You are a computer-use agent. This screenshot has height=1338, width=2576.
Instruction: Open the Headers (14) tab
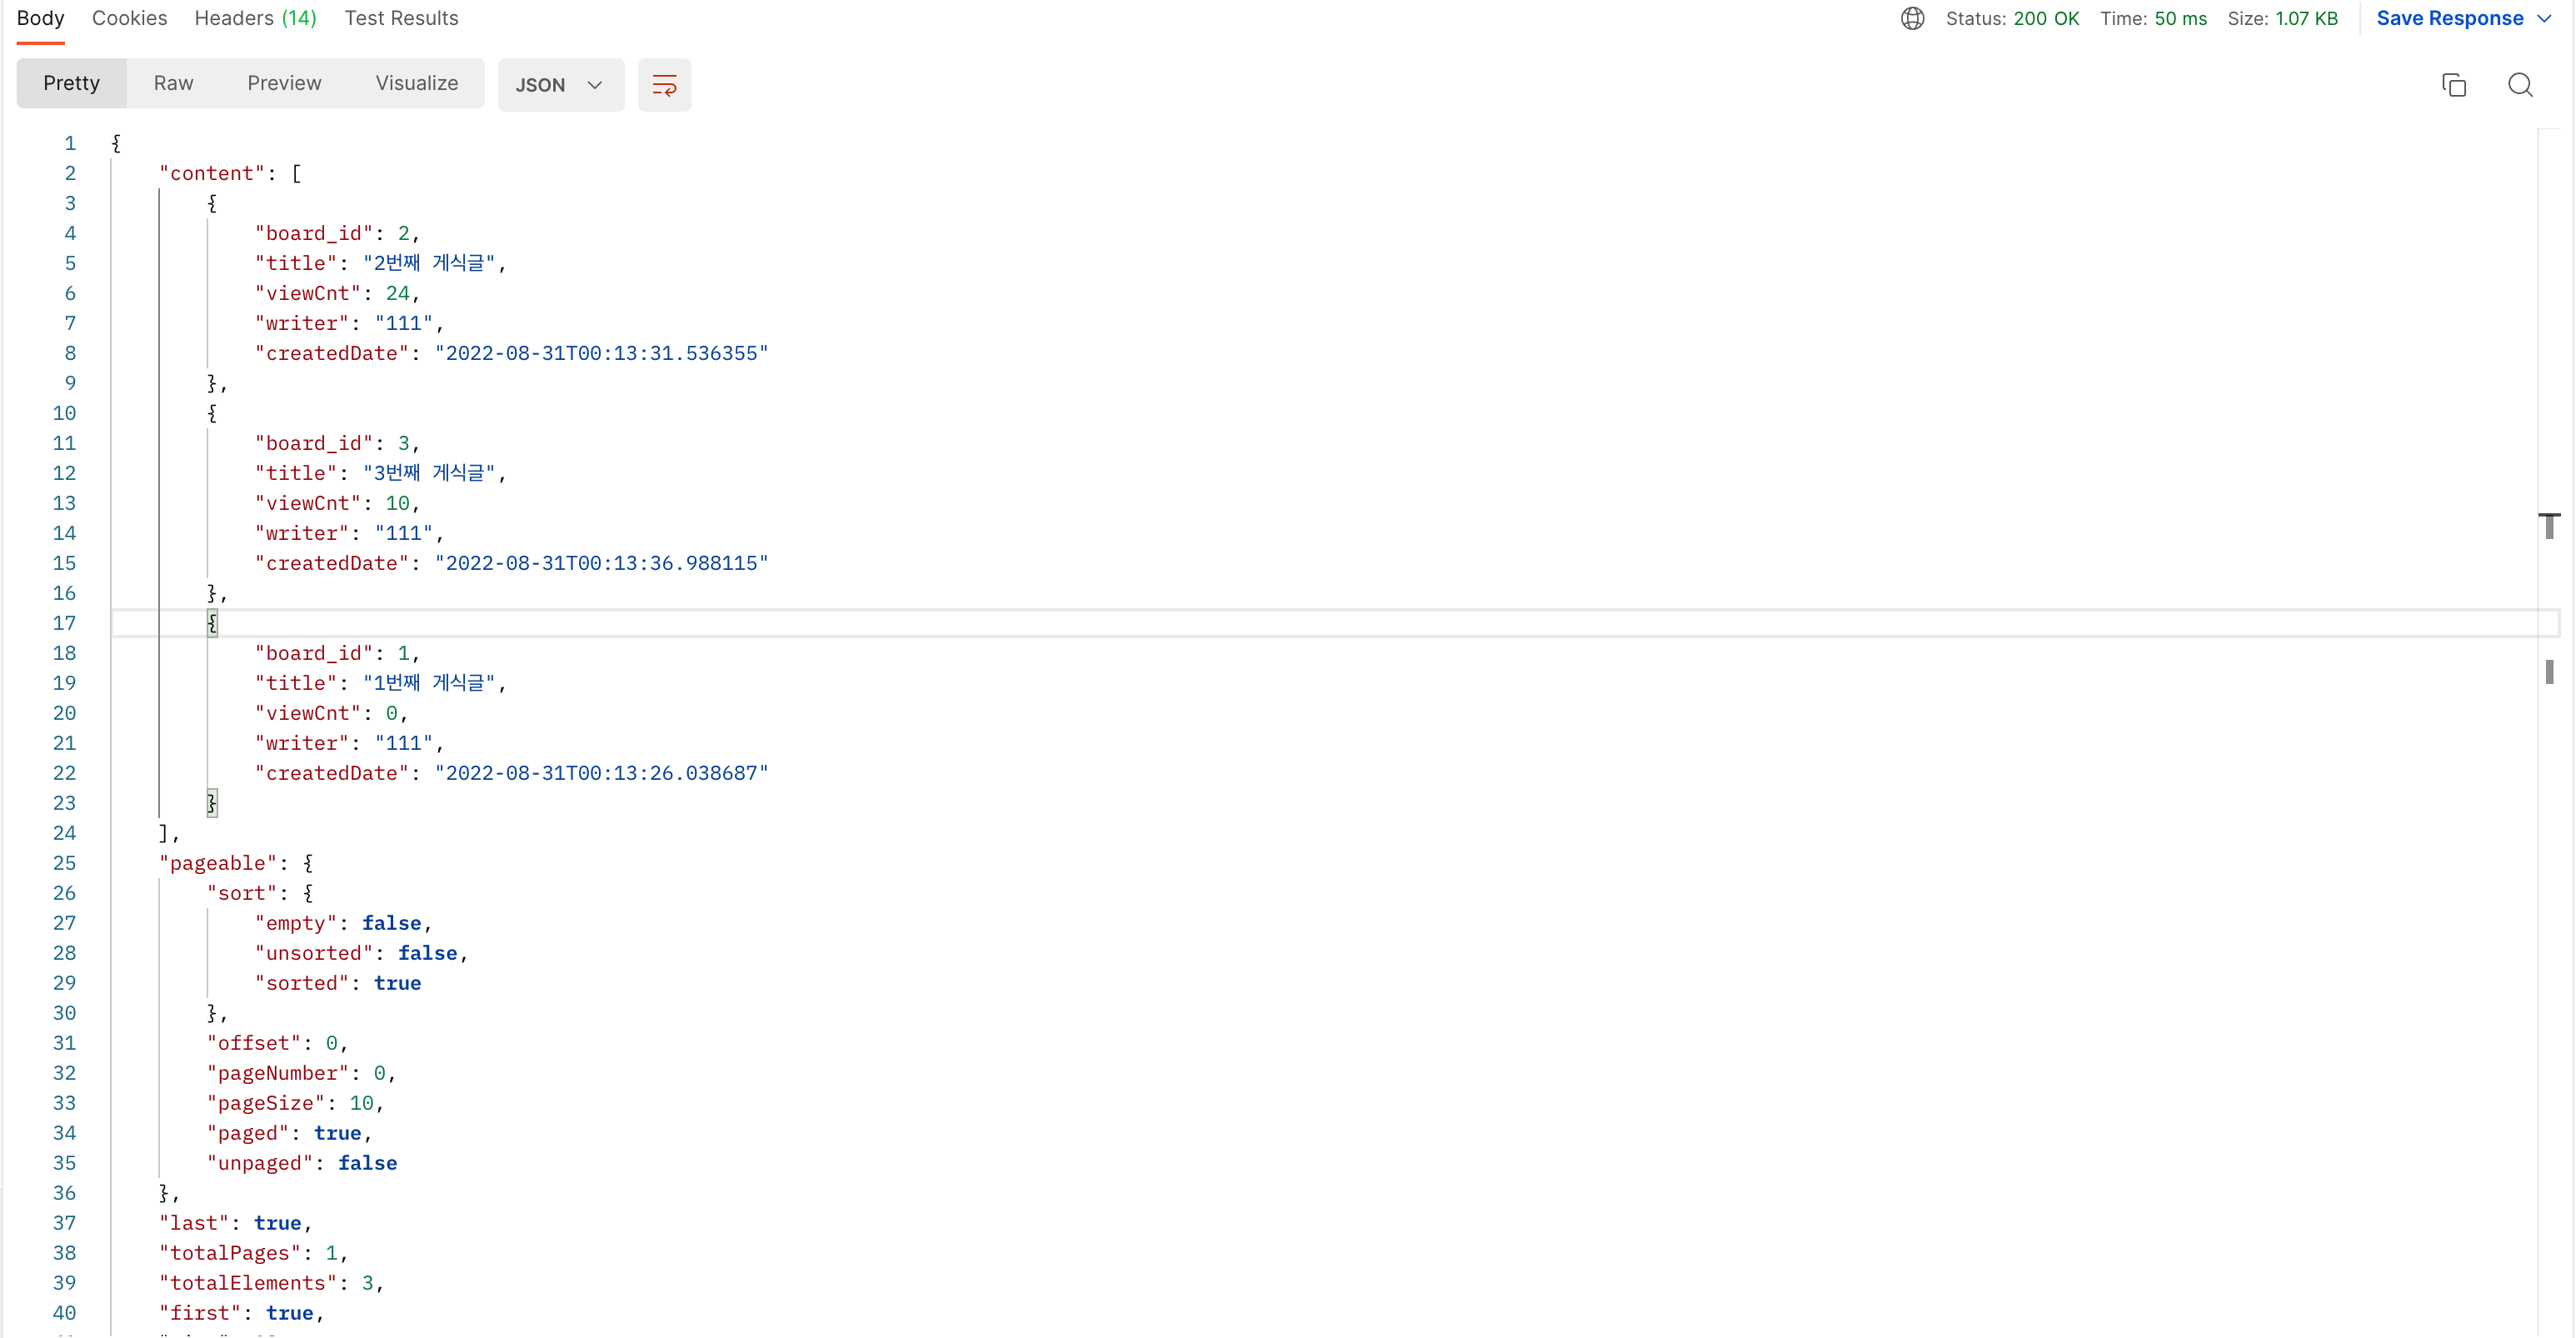tap(255, 18)
